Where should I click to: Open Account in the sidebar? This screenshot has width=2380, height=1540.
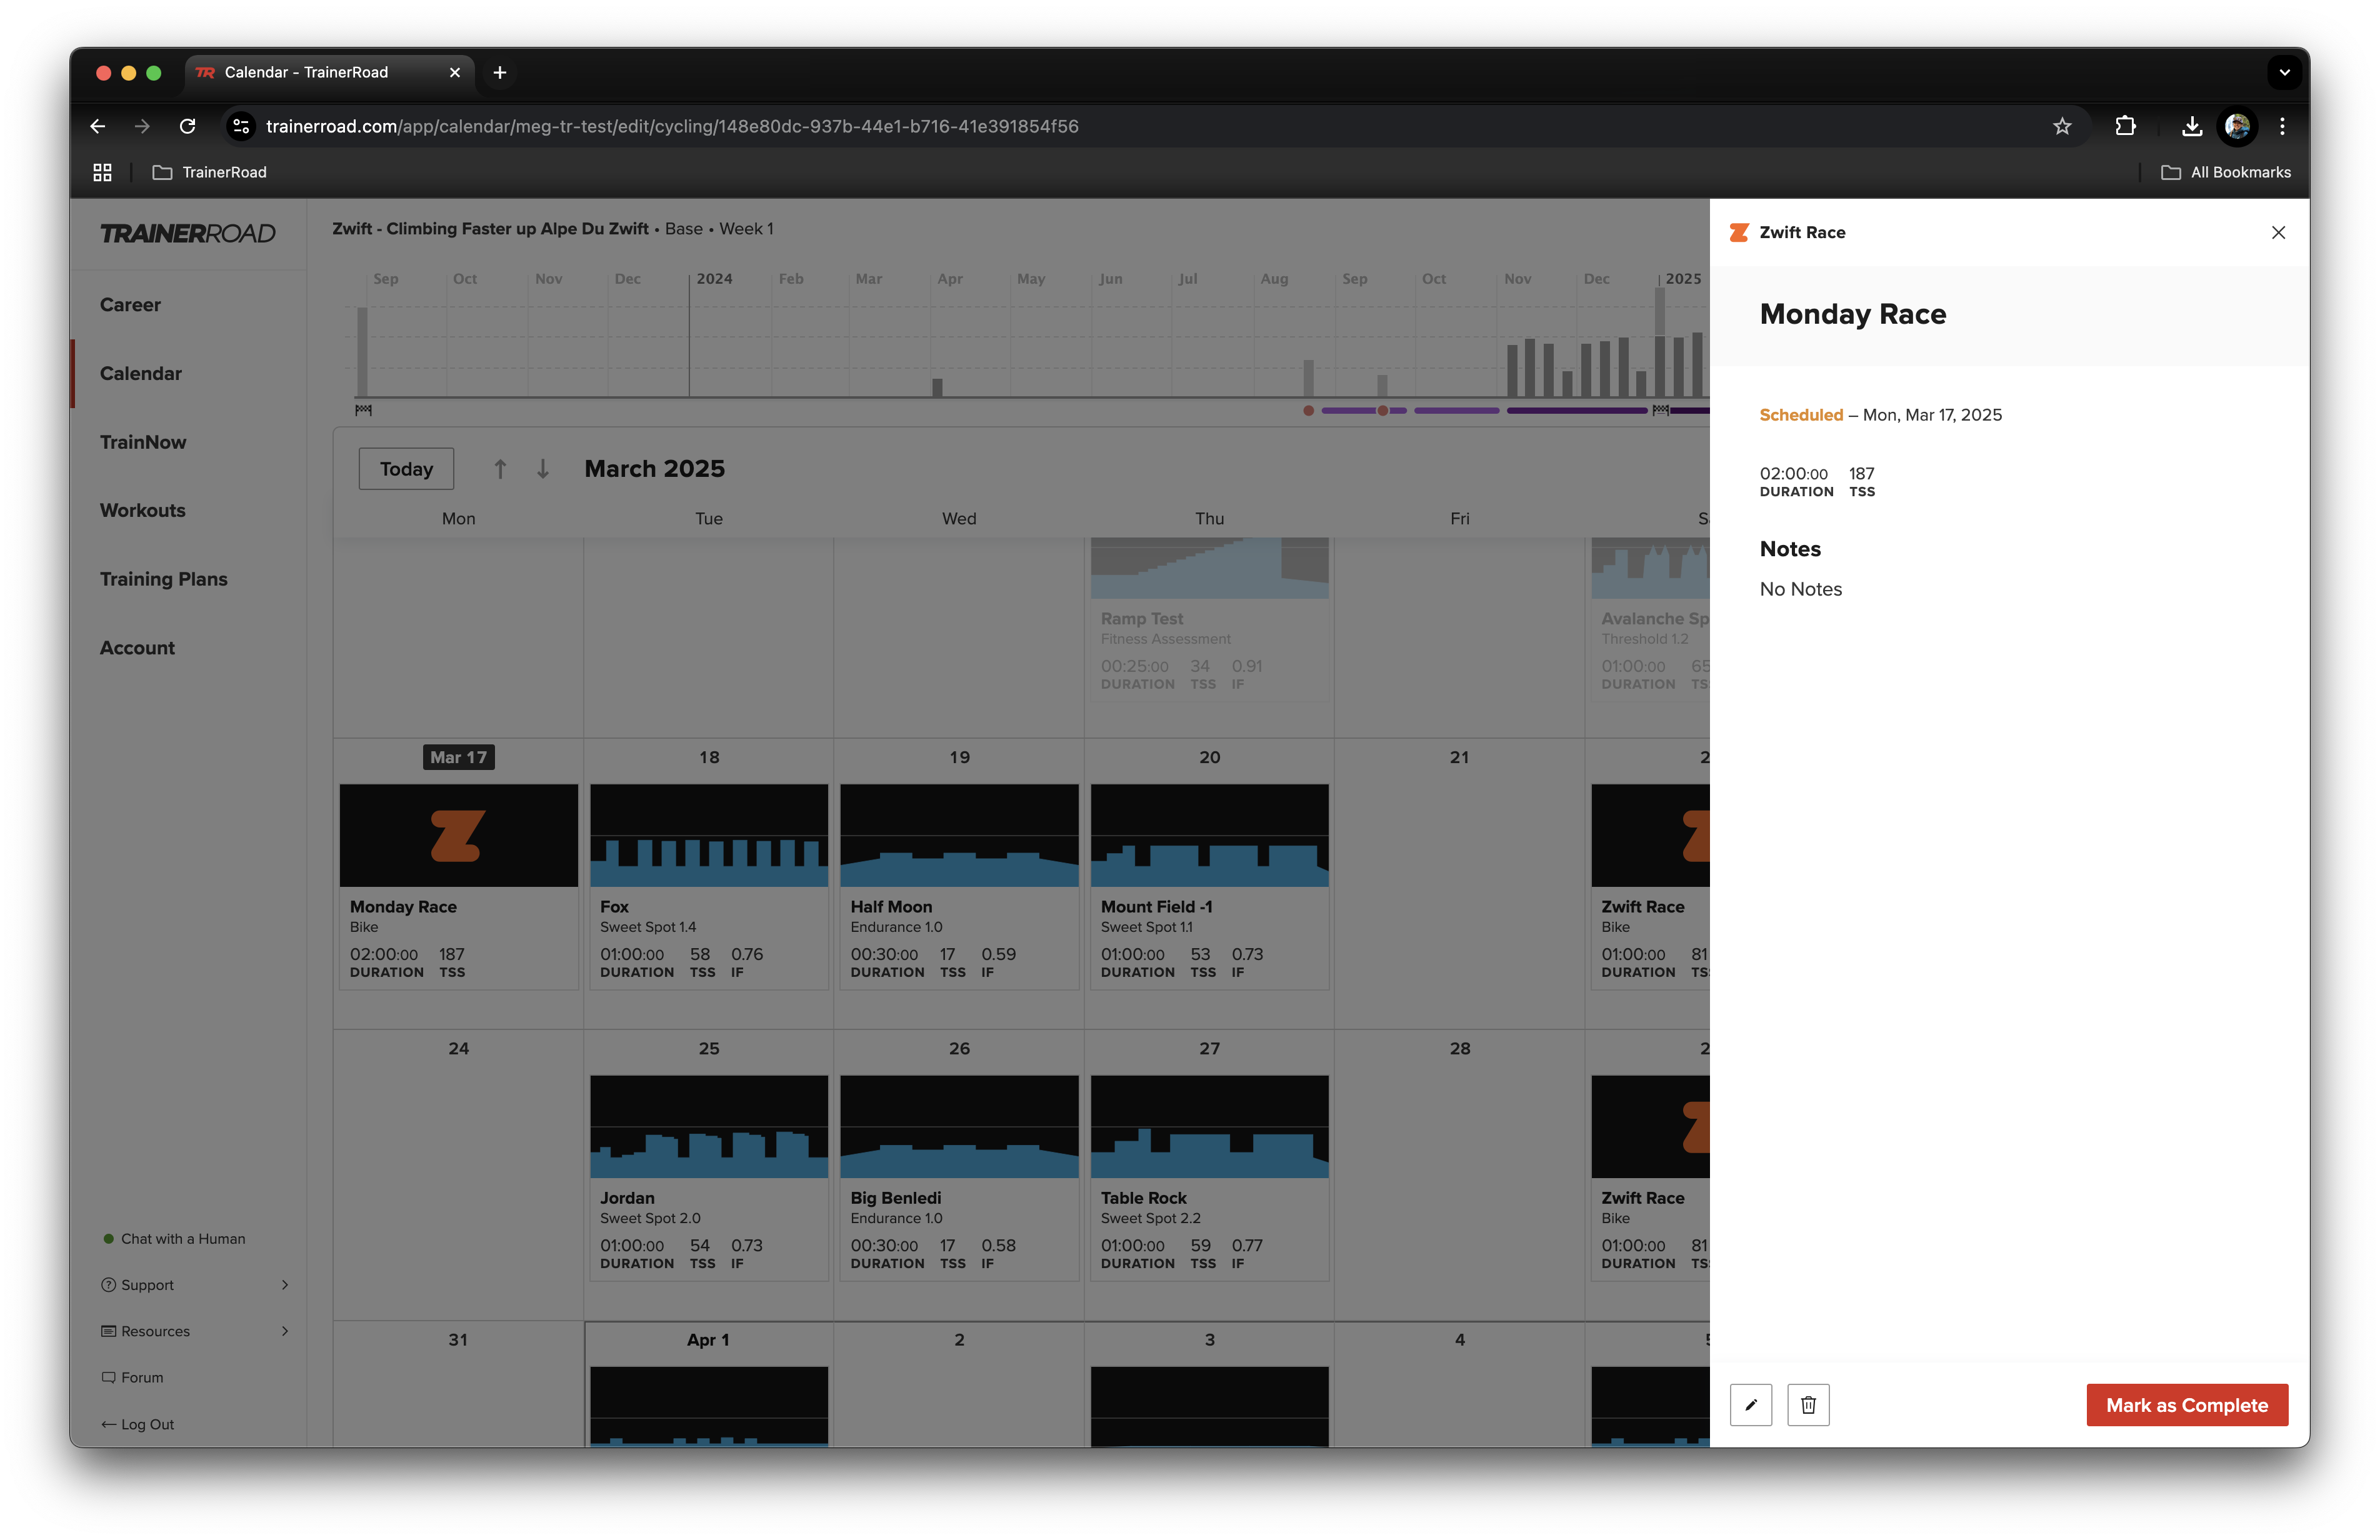pyautogui.click(x=137, y=648)
